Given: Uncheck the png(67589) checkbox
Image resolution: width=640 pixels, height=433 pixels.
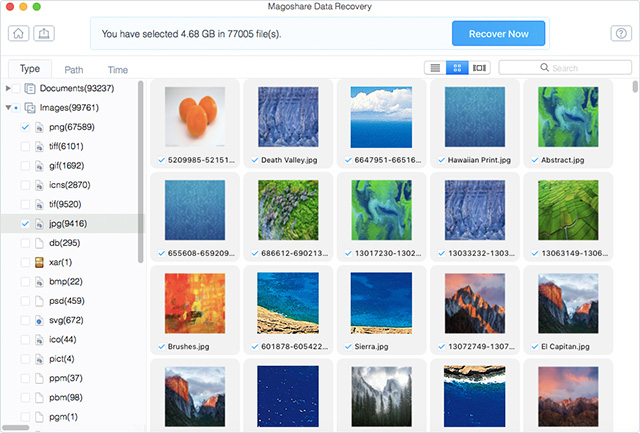Looking at the screenshot, I should pyautogui.click(x=25, y=128).
